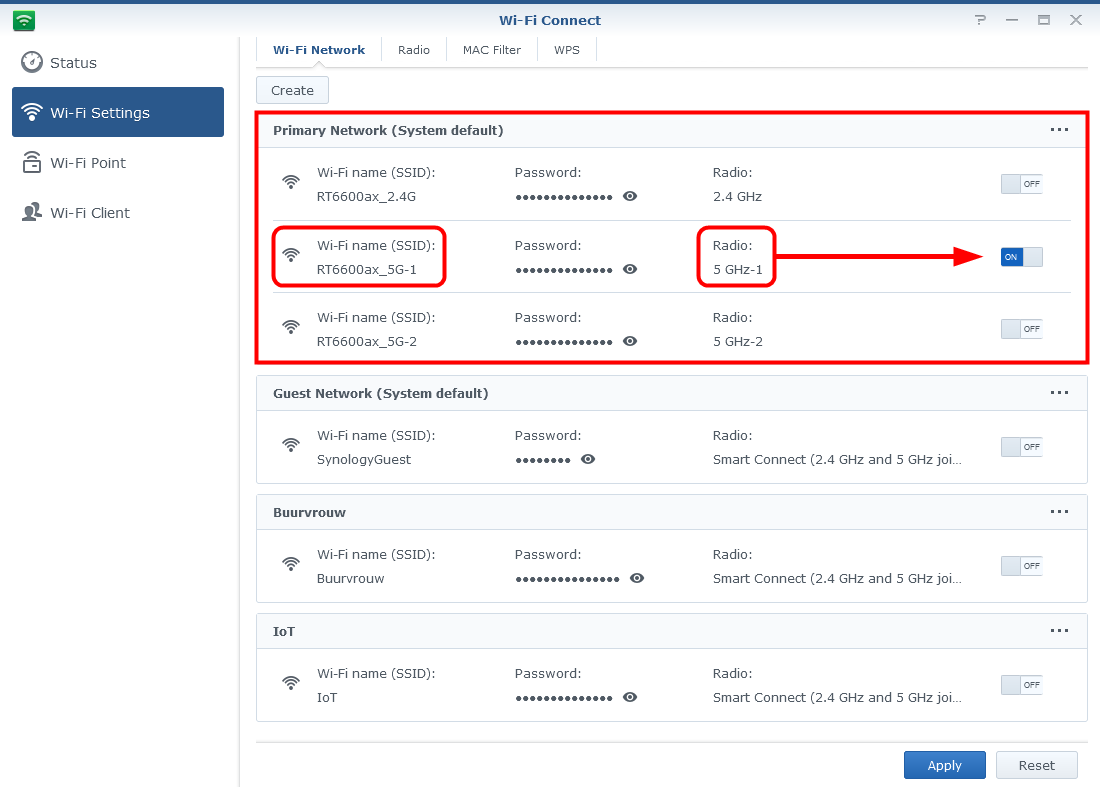The width and height of the screenshot is (1100, 787).
Task: Click the RT6600ax_5G-1 masked password dots
Action: tap(564, 270)
